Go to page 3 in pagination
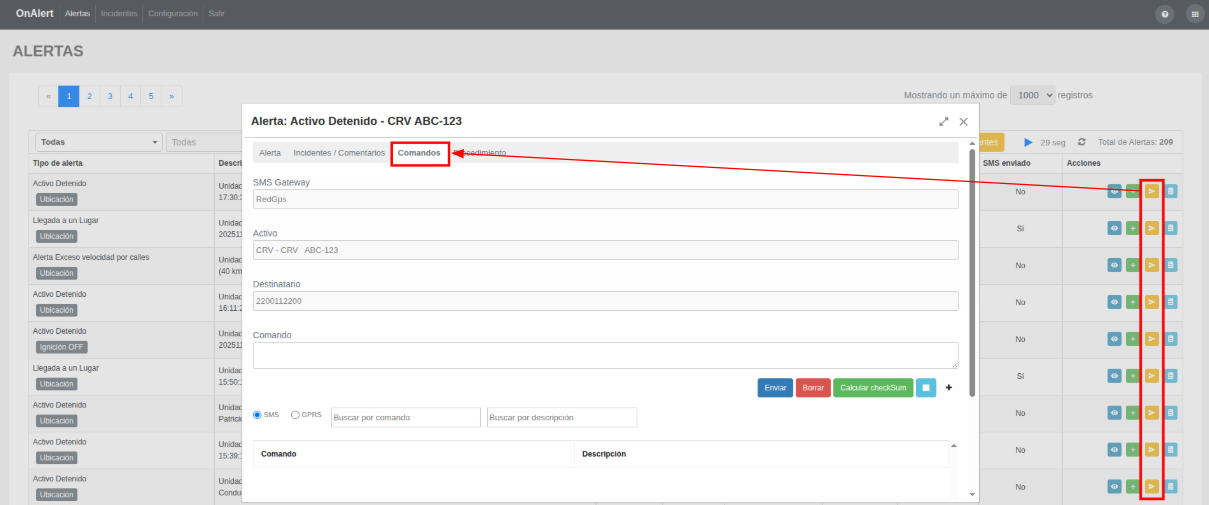 (x=110, y=96)
